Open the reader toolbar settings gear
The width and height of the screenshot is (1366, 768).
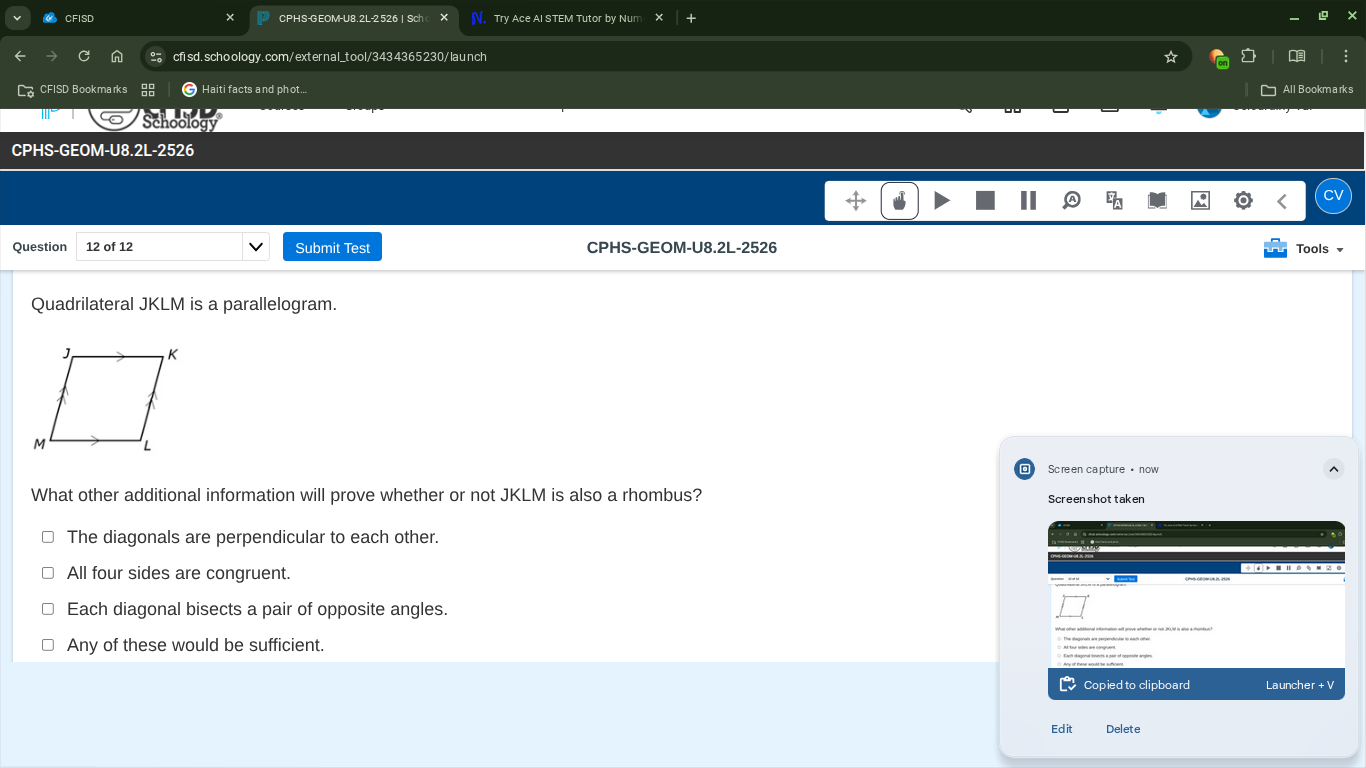1244,201
